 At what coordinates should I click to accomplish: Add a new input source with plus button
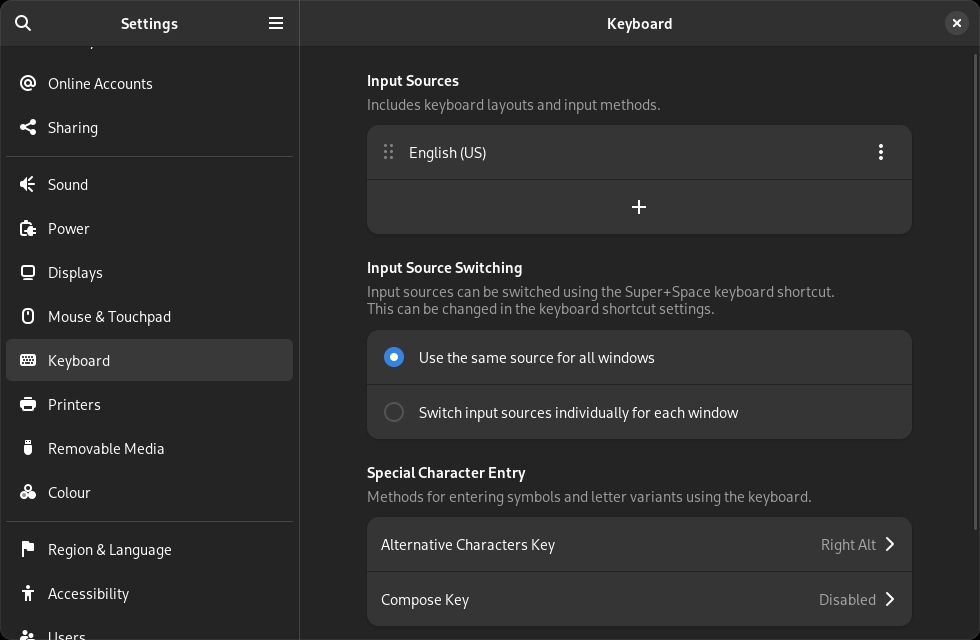[639, 207]
